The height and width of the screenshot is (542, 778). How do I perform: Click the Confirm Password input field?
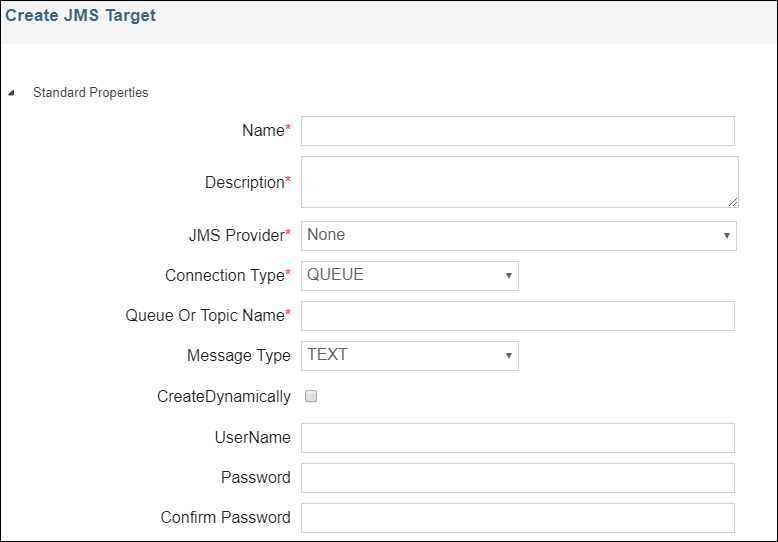(517, 518)
